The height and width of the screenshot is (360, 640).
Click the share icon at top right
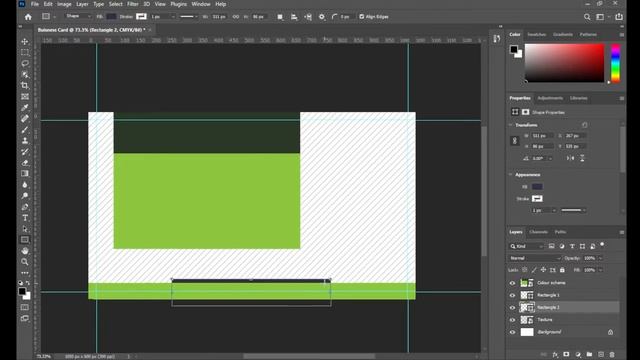click(619, 17)
